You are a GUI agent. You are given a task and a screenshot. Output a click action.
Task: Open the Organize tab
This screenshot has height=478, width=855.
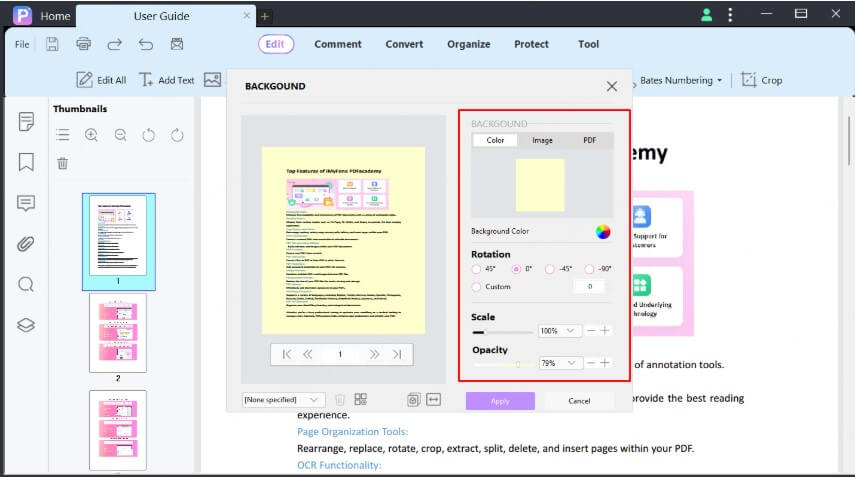tap(468, 44)
